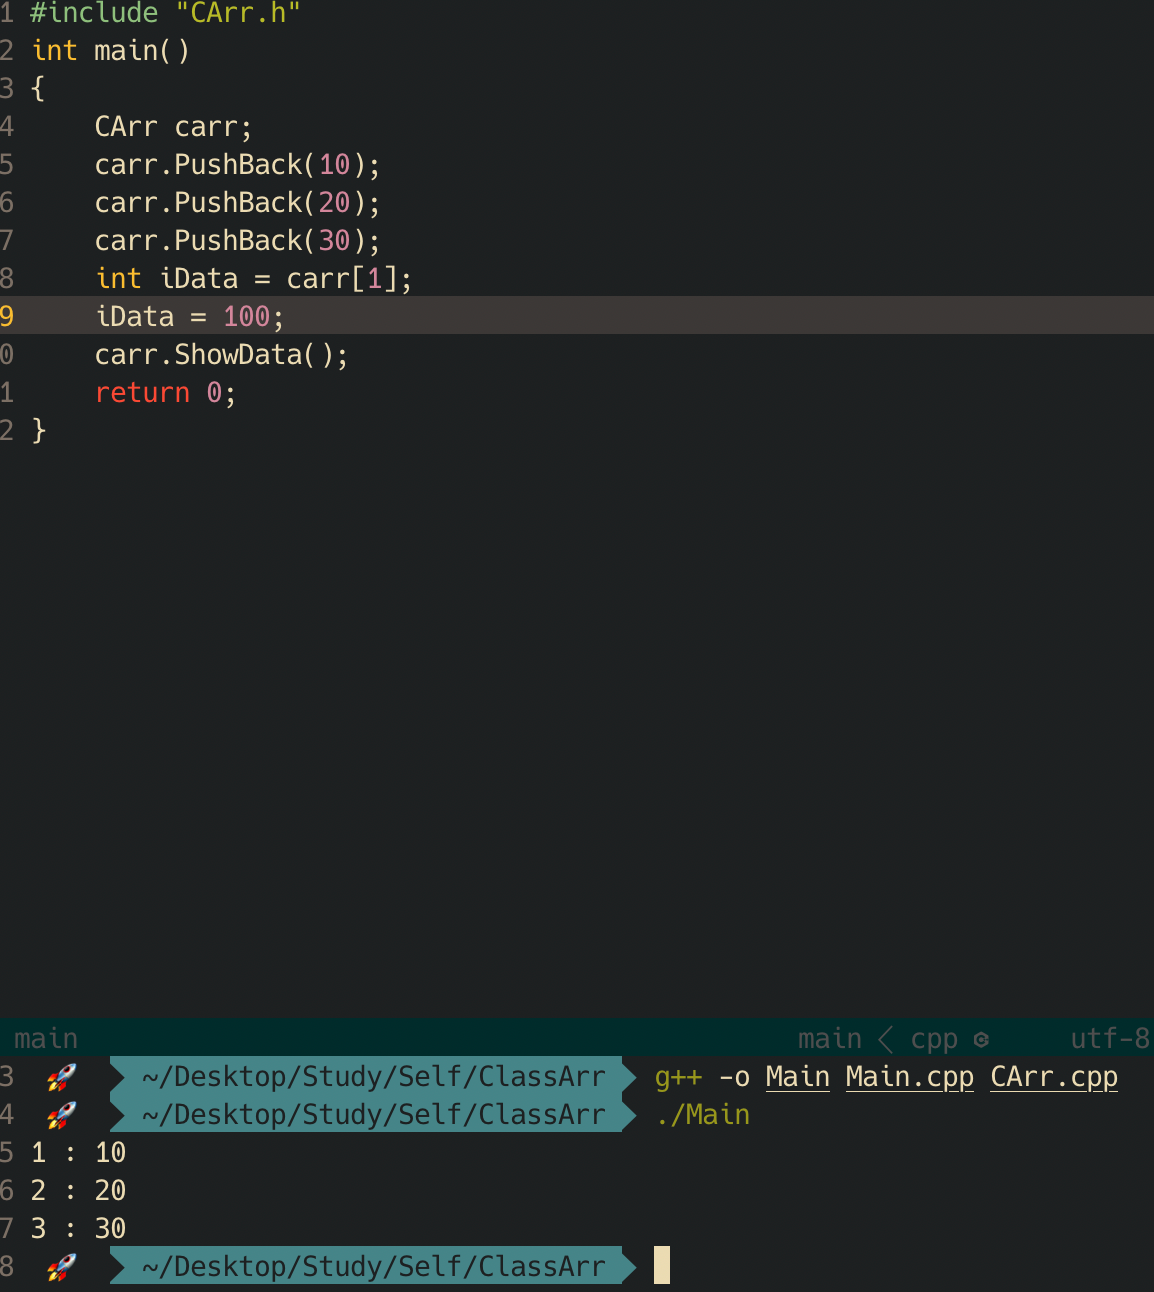Place cursor on 'CArr carr;' line

pyautogui.click(x=173, y=127)
